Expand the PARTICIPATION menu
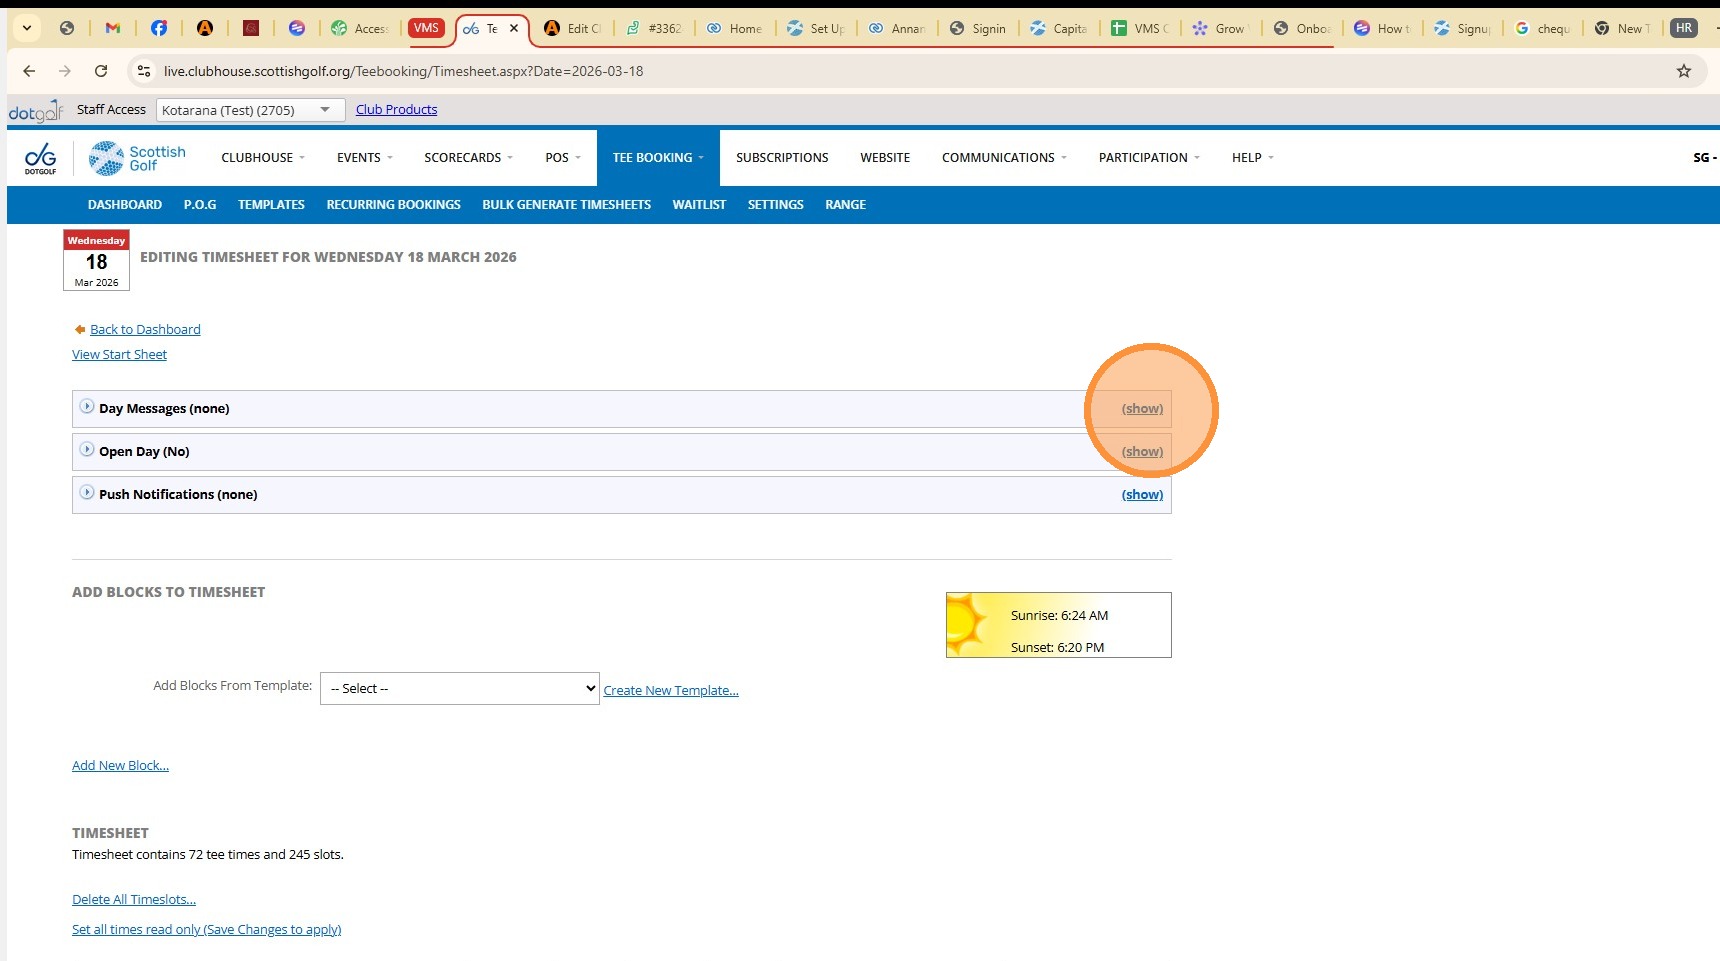This screenshot has height=961, width=1720. 1149,158
